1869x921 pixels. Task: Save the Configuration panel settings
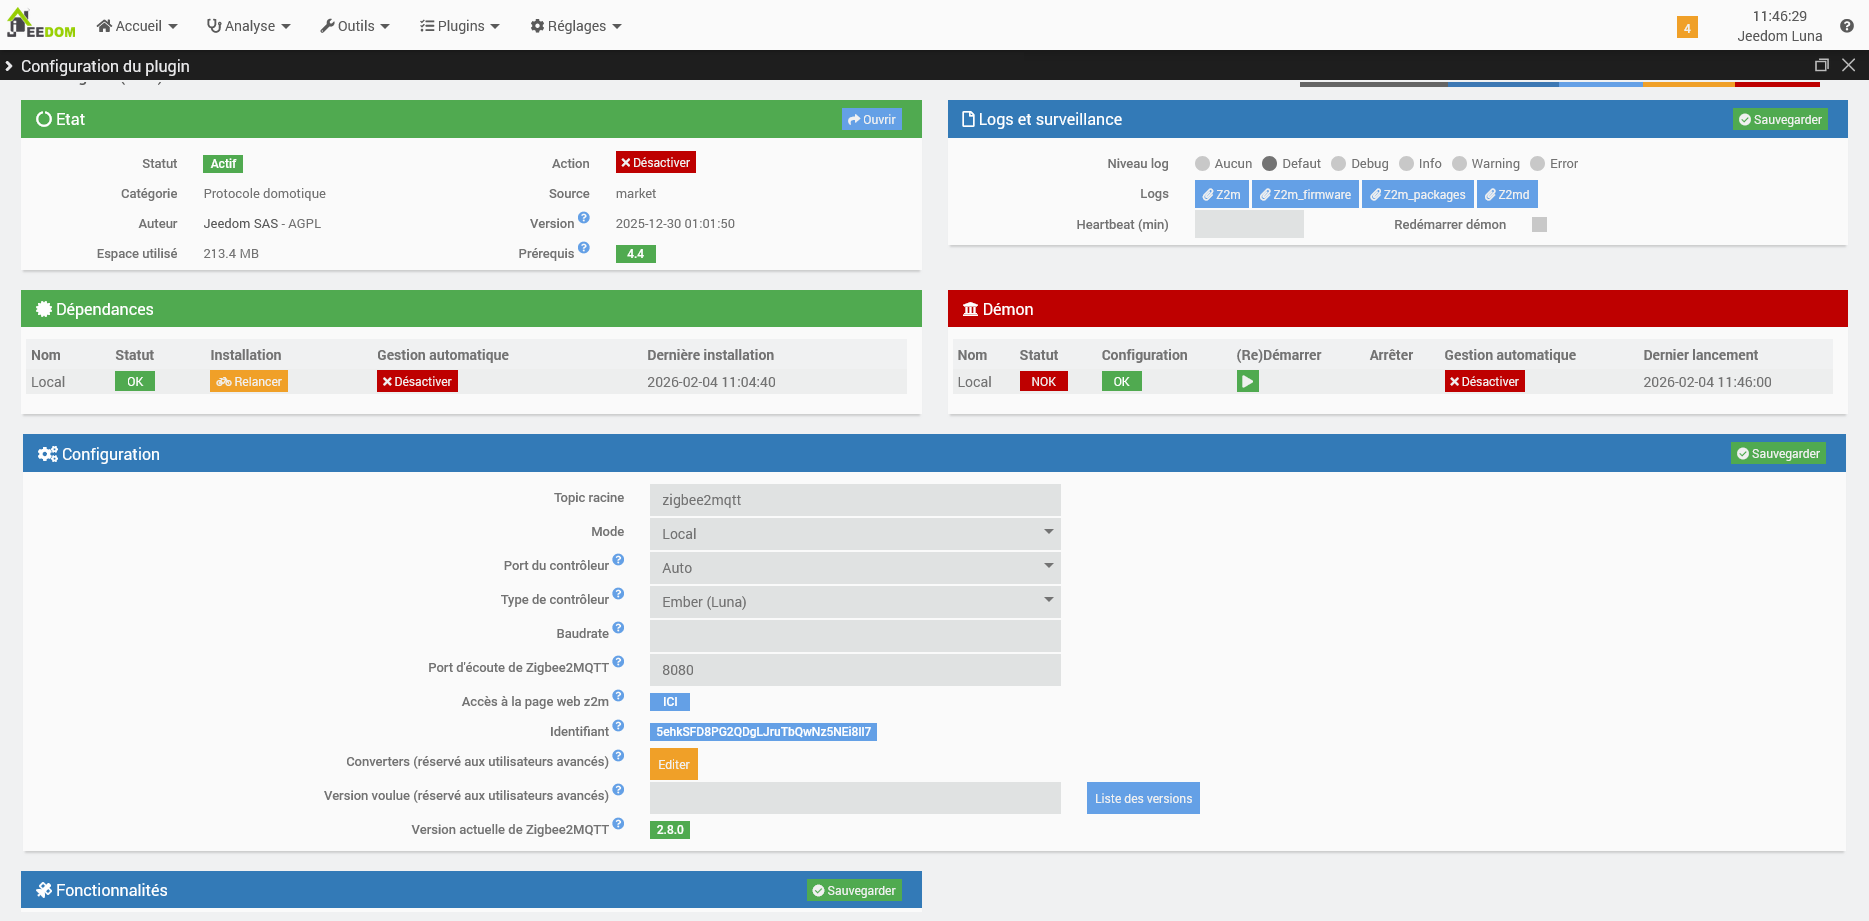(1778, 453)
